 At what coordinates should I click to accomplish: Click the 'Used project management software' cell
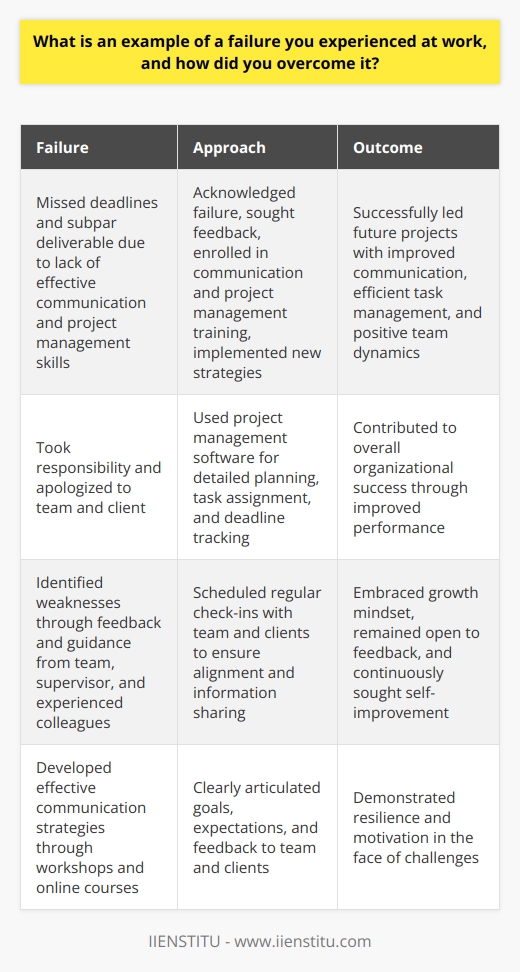click(258, 477)
